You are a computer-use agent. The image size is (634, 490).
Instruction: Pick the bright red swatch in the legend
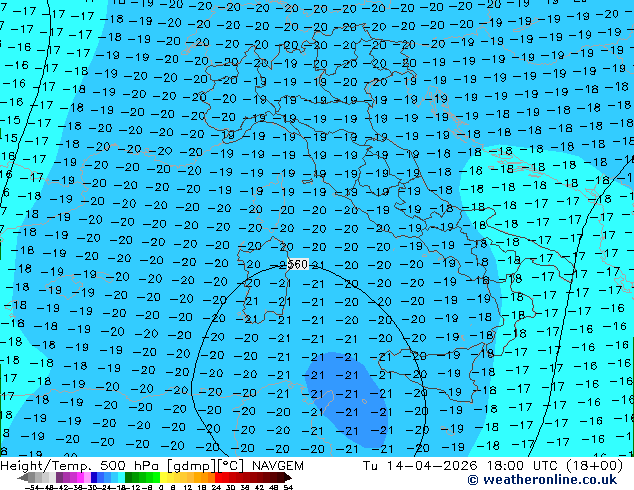[218, 477]
